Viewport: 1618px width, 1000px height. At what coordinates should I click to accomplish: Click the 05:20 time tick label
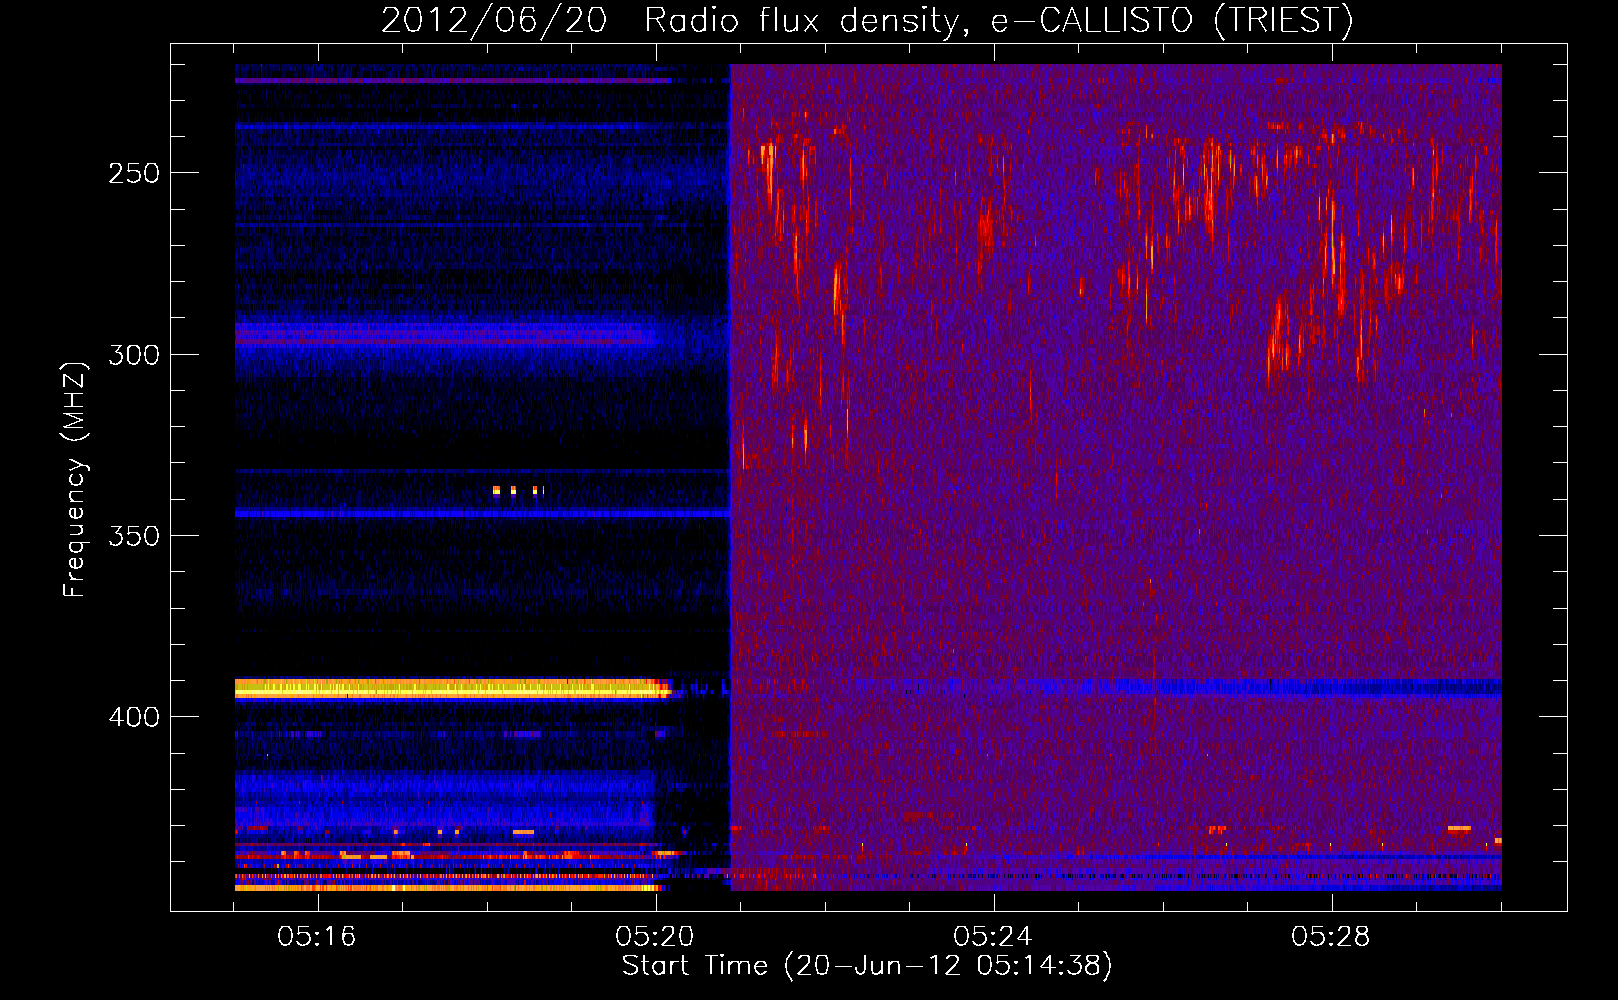[x=655, y=937]
